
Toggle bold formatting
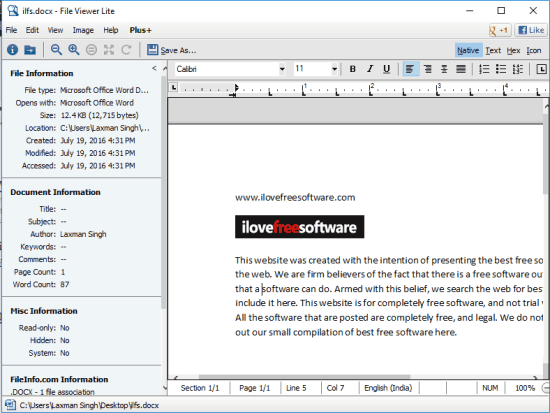tap(353, 69)
